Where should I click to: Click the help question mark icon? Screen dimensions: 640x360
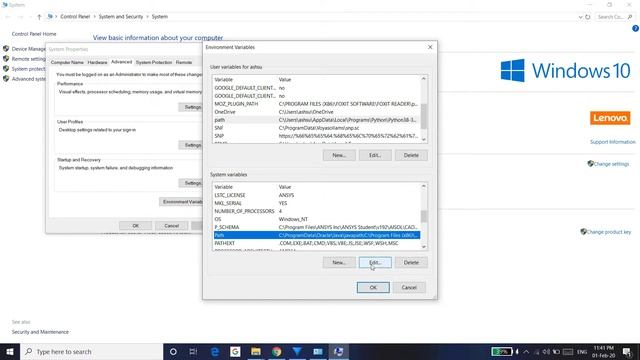point(636,29)
